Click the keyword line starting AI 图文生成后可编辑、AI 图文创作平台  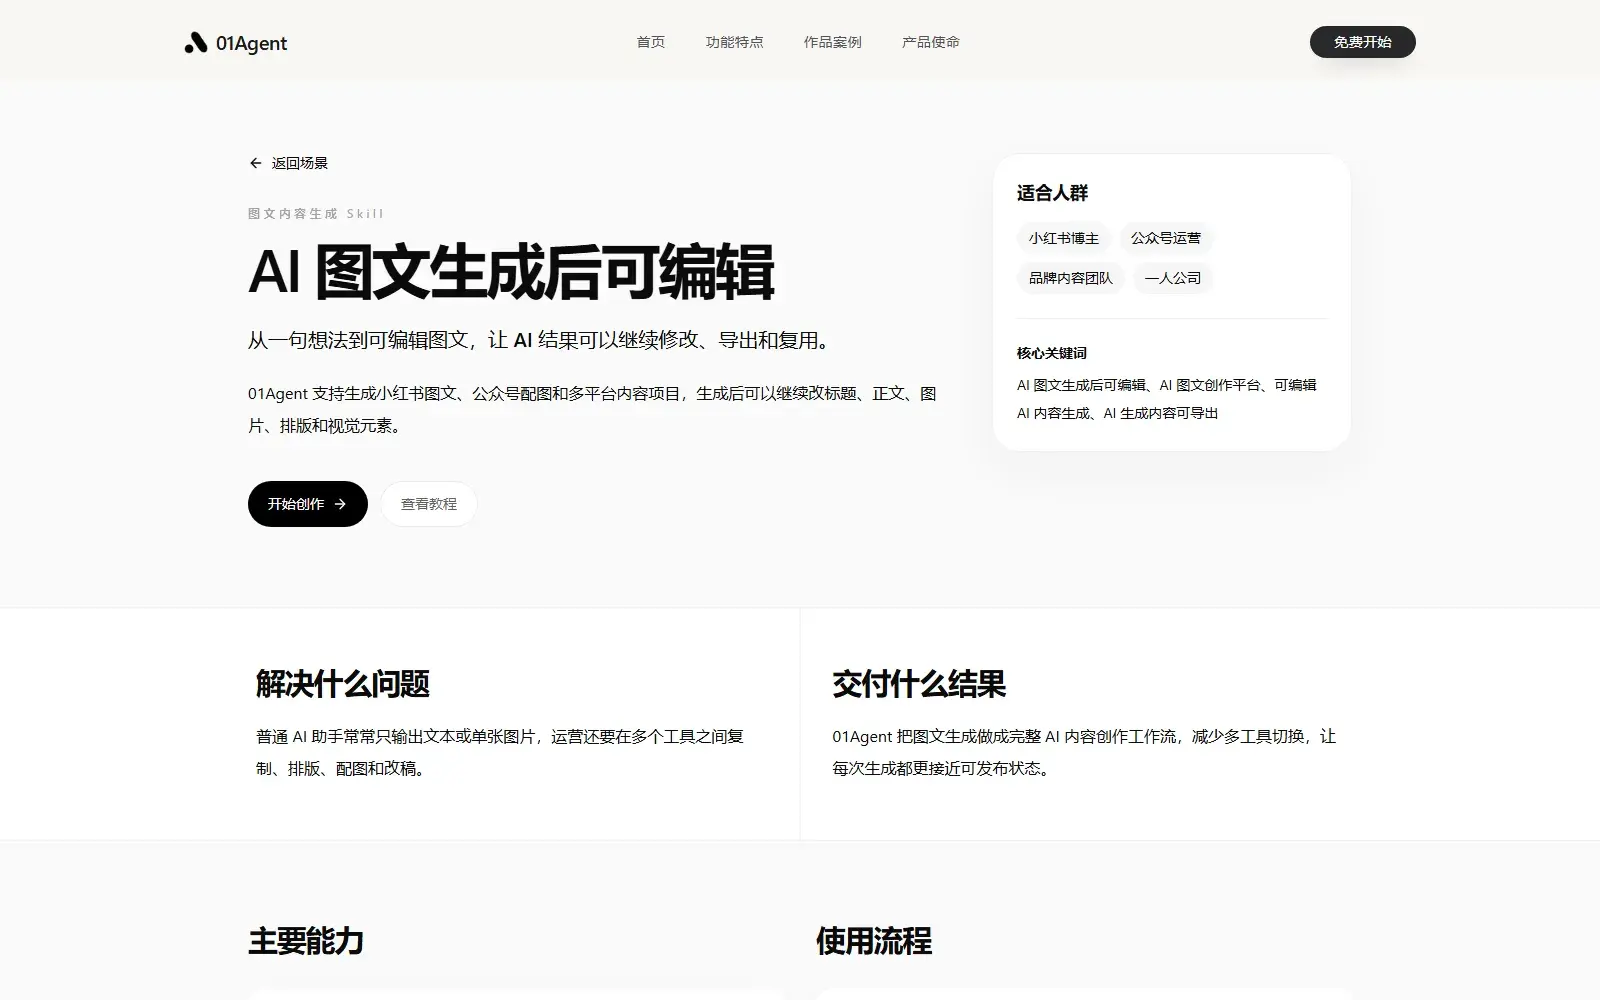(1167, 399)
